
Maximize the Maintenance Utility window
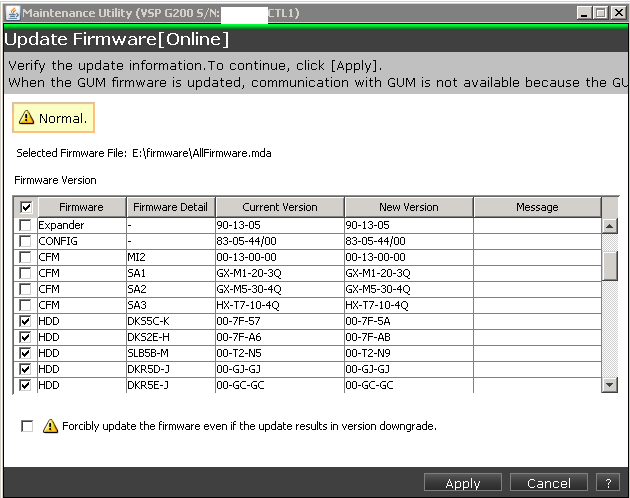pyautogui.click(x=601, y=13)
